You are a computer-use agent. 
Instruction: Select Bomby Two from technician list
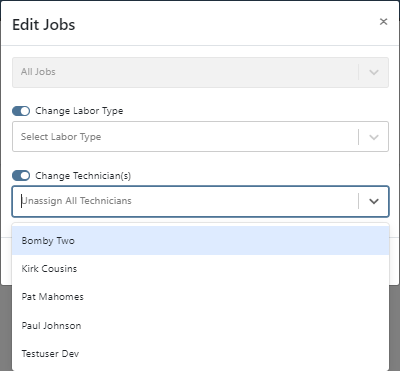pos(200,241)
